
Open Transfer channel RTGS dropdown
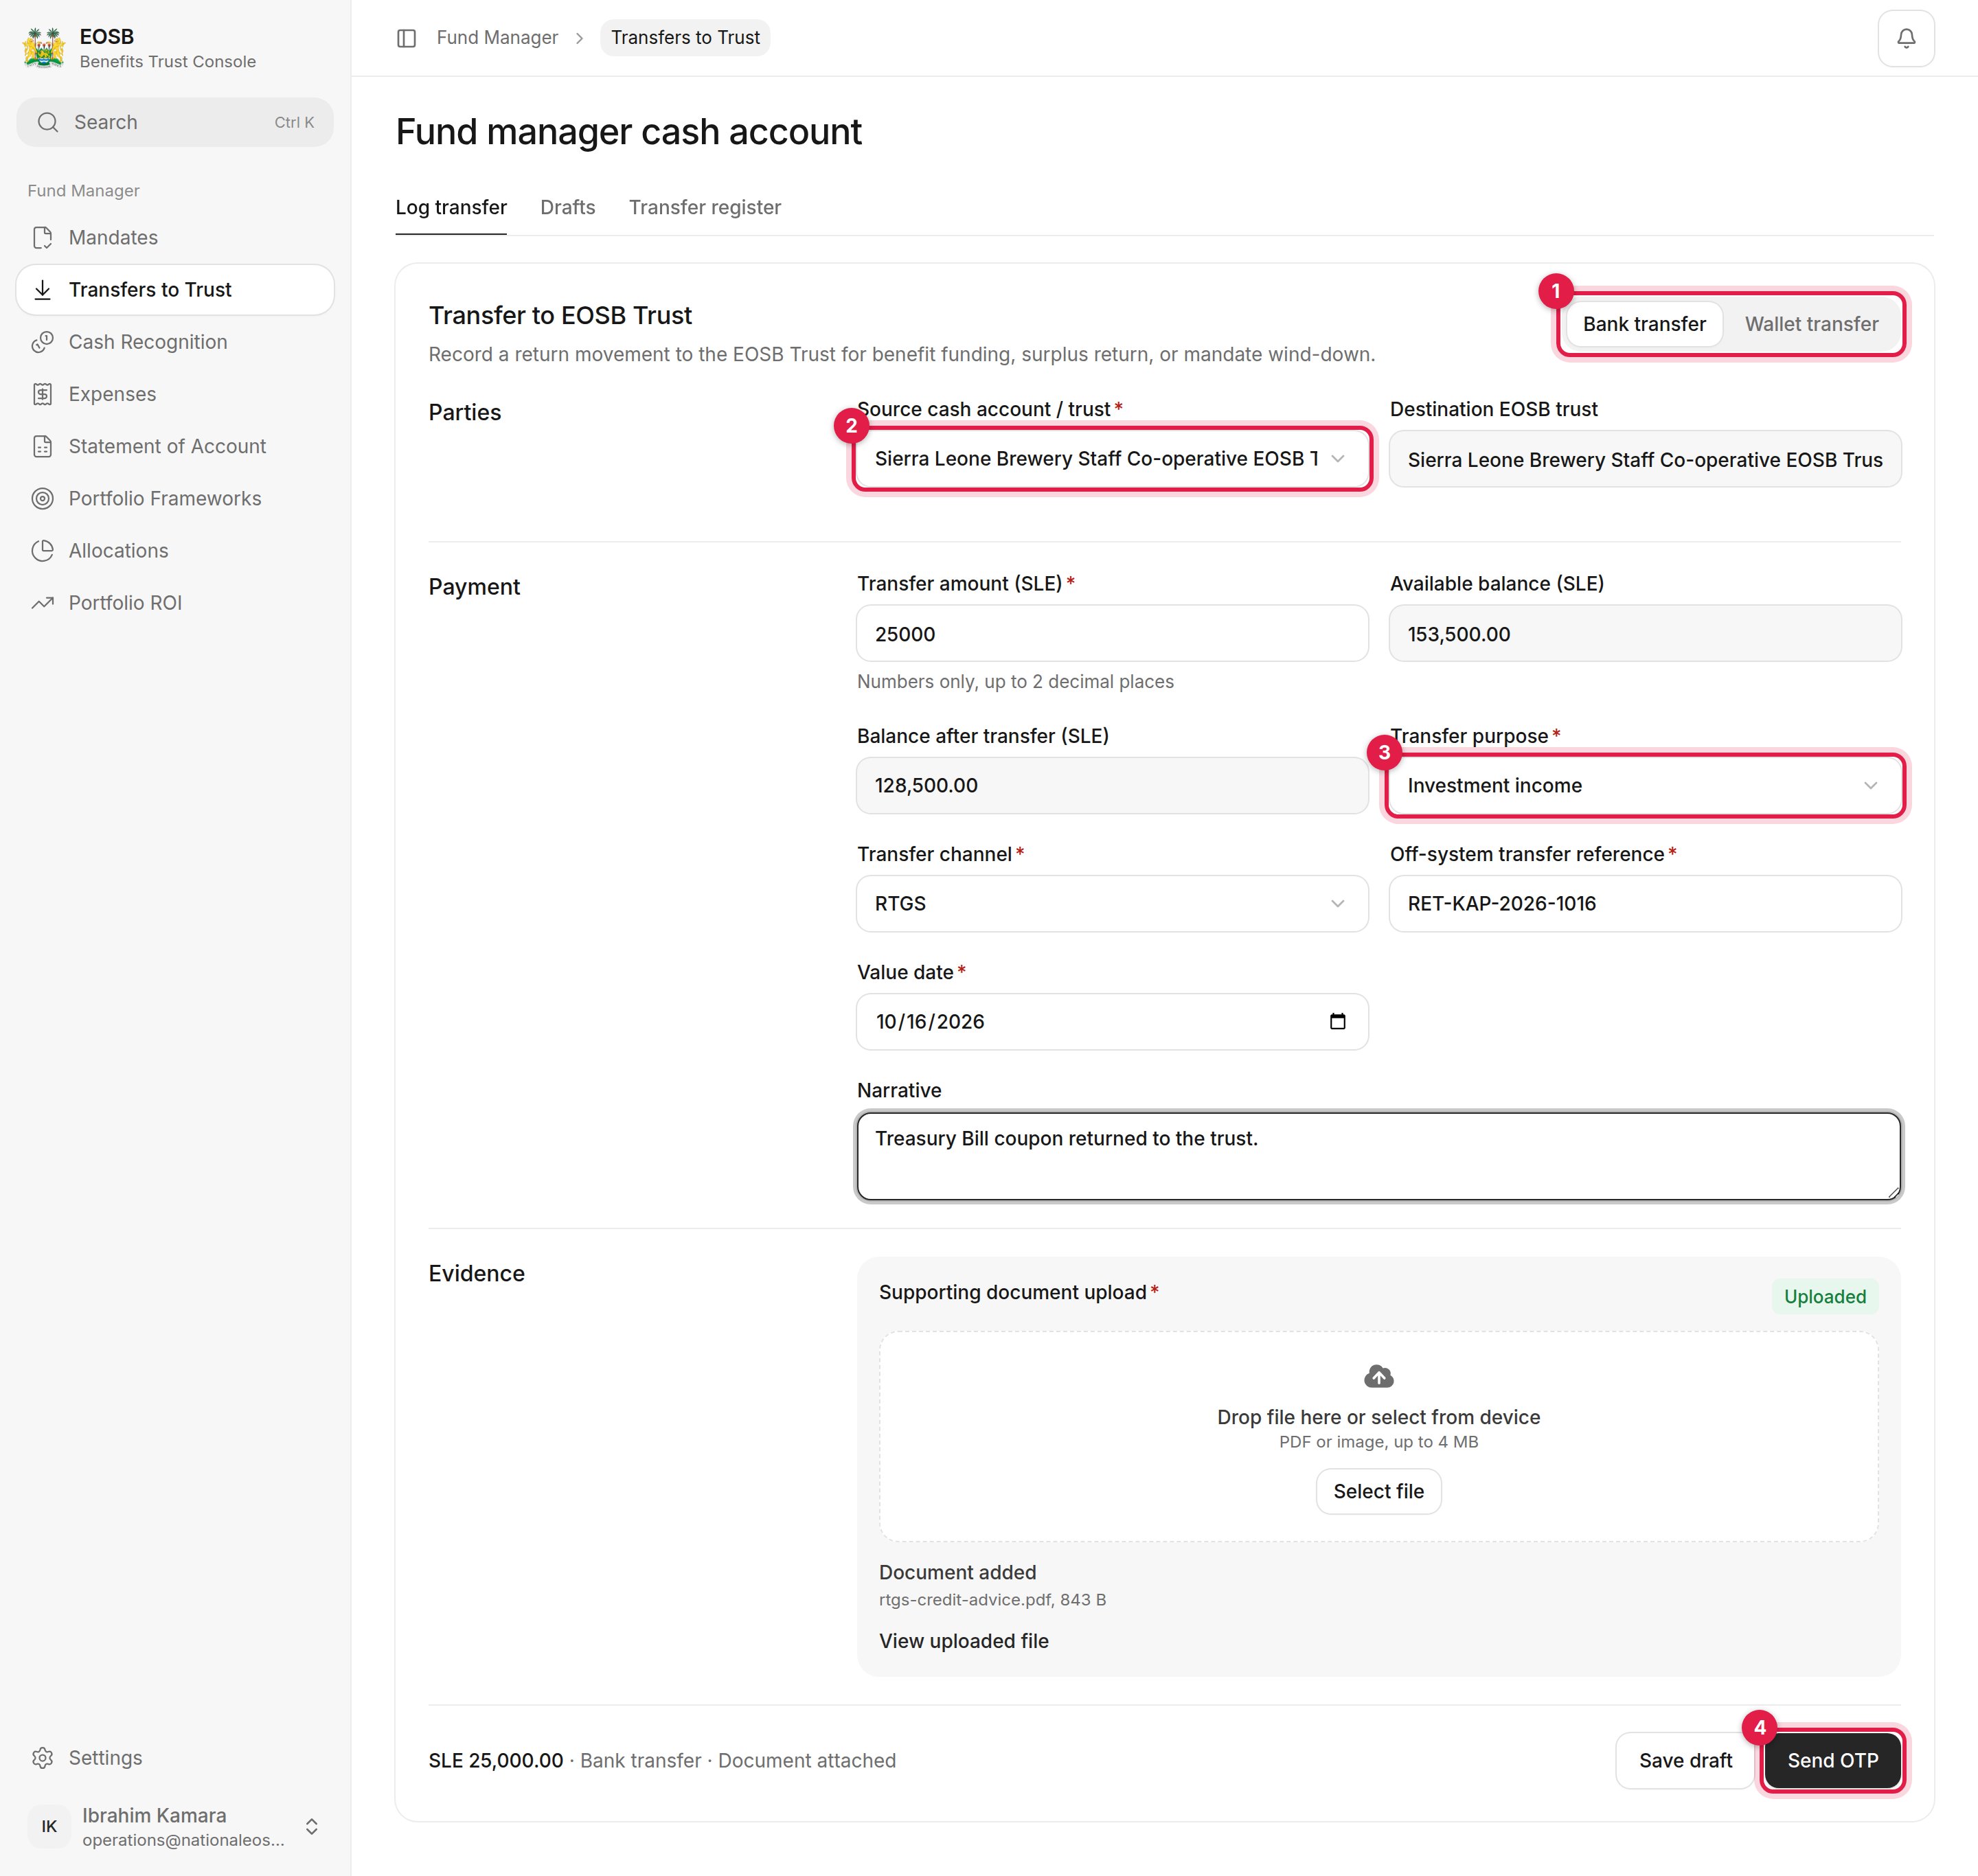[1112, 904]
